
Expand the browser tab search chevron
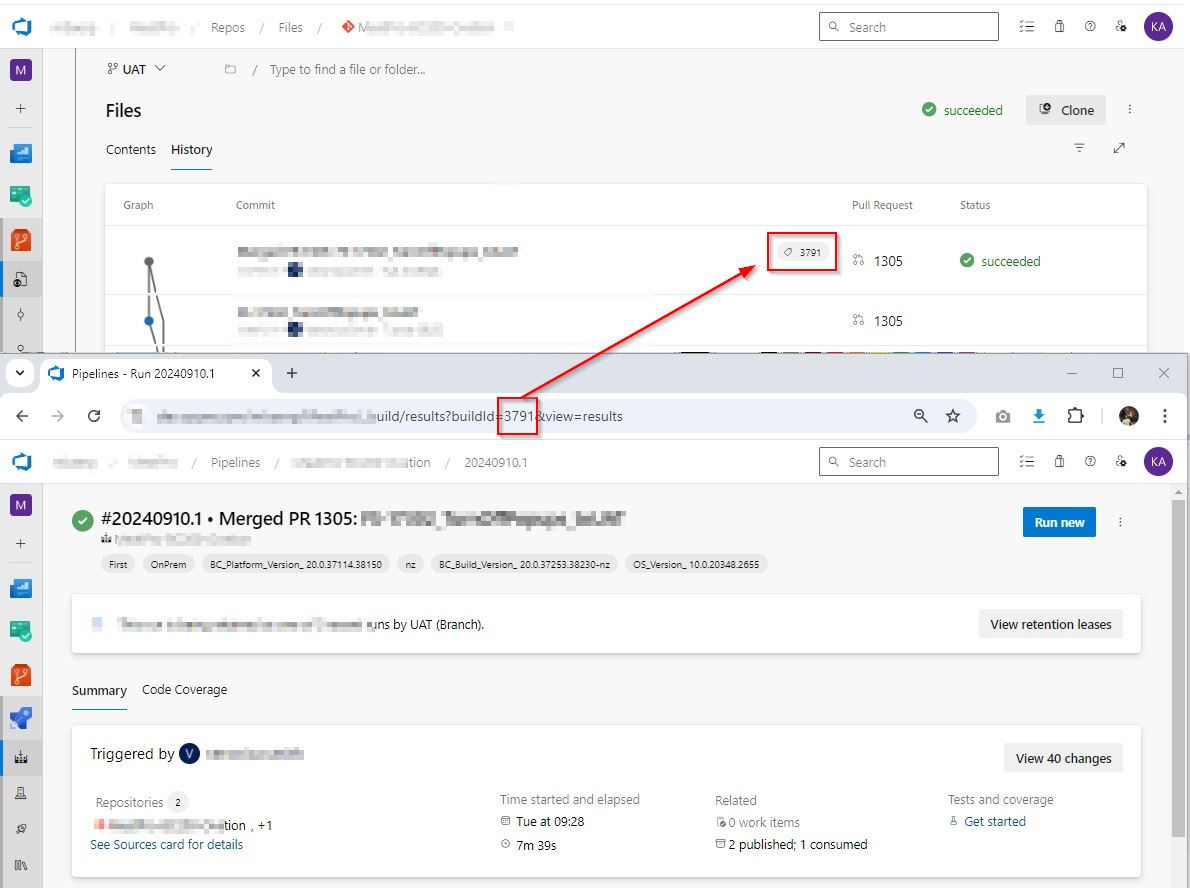[20, 373]
